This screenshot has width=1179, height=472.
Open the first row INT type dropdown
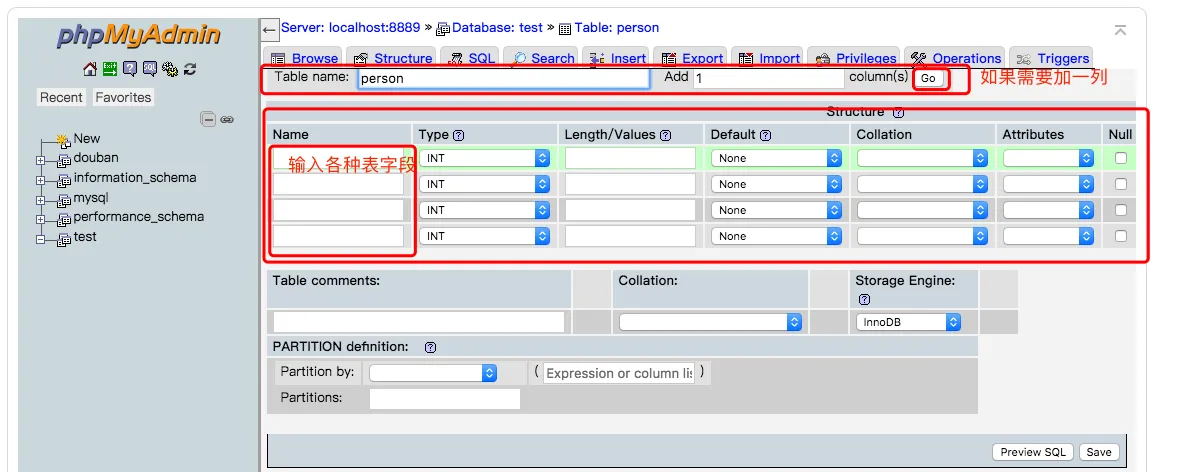(x=486, y=158)
